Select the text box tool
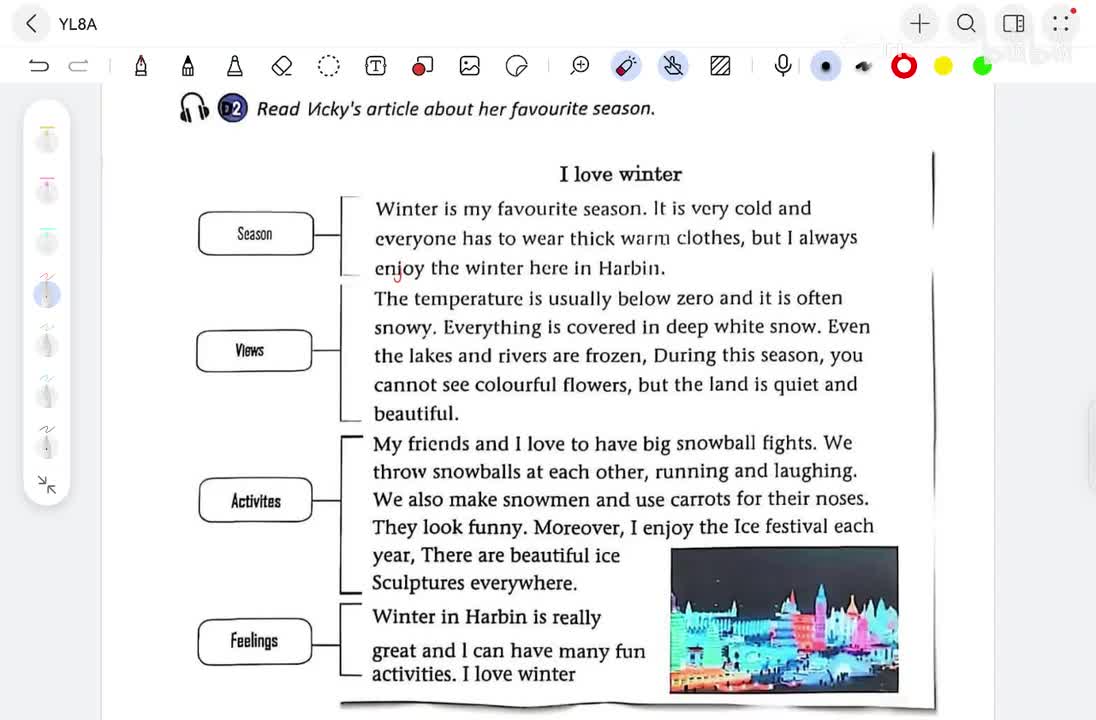 coord(375,66)
